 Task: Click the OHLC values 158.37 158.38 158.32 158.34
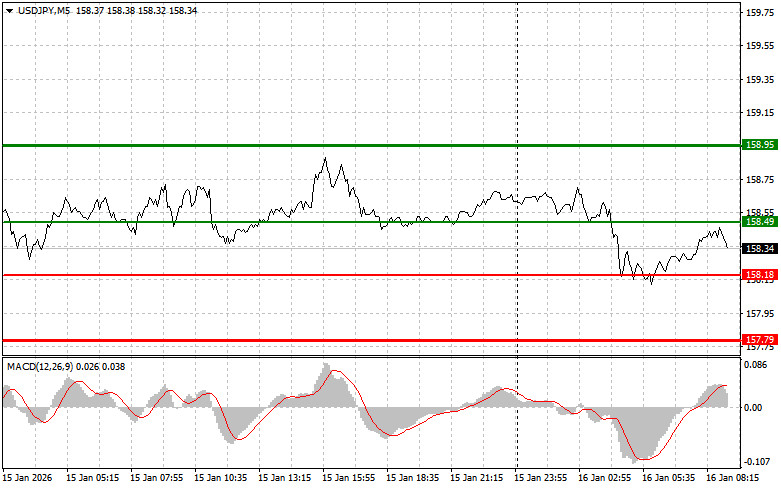coord(136,11)
